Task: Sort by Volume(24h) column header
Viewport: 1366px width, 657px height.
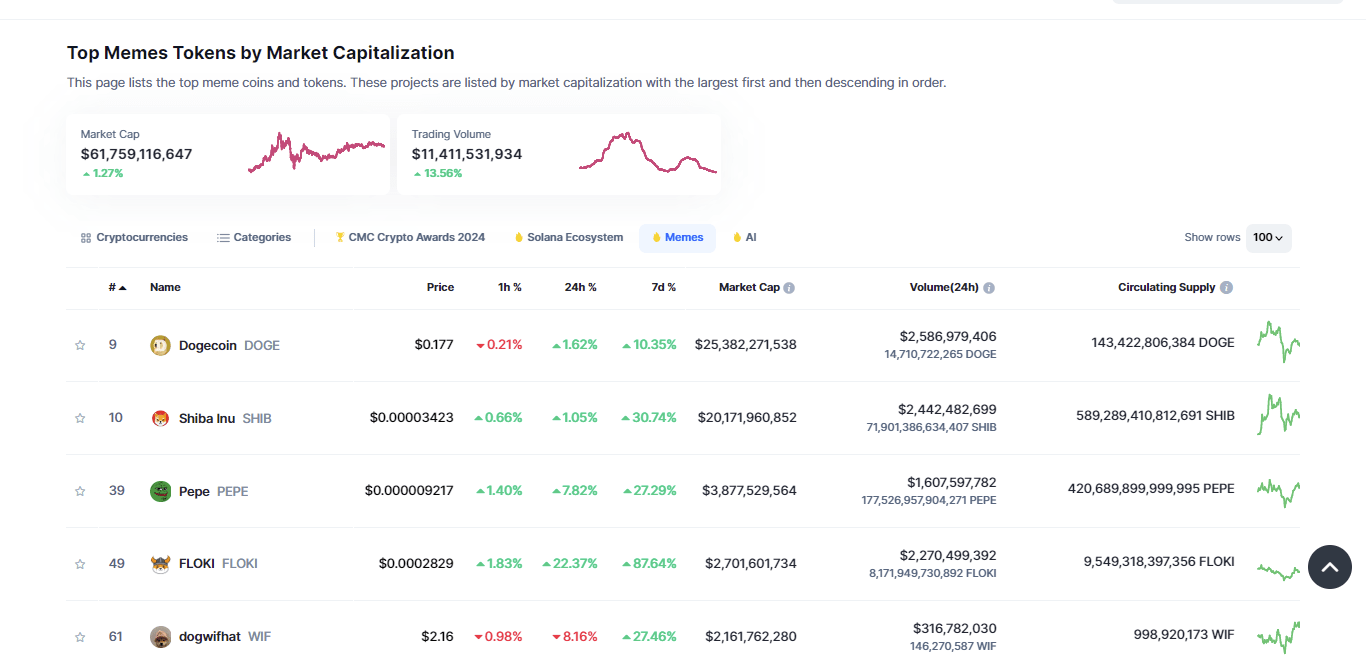Action: pyautogui.click(x=944, y=288)
